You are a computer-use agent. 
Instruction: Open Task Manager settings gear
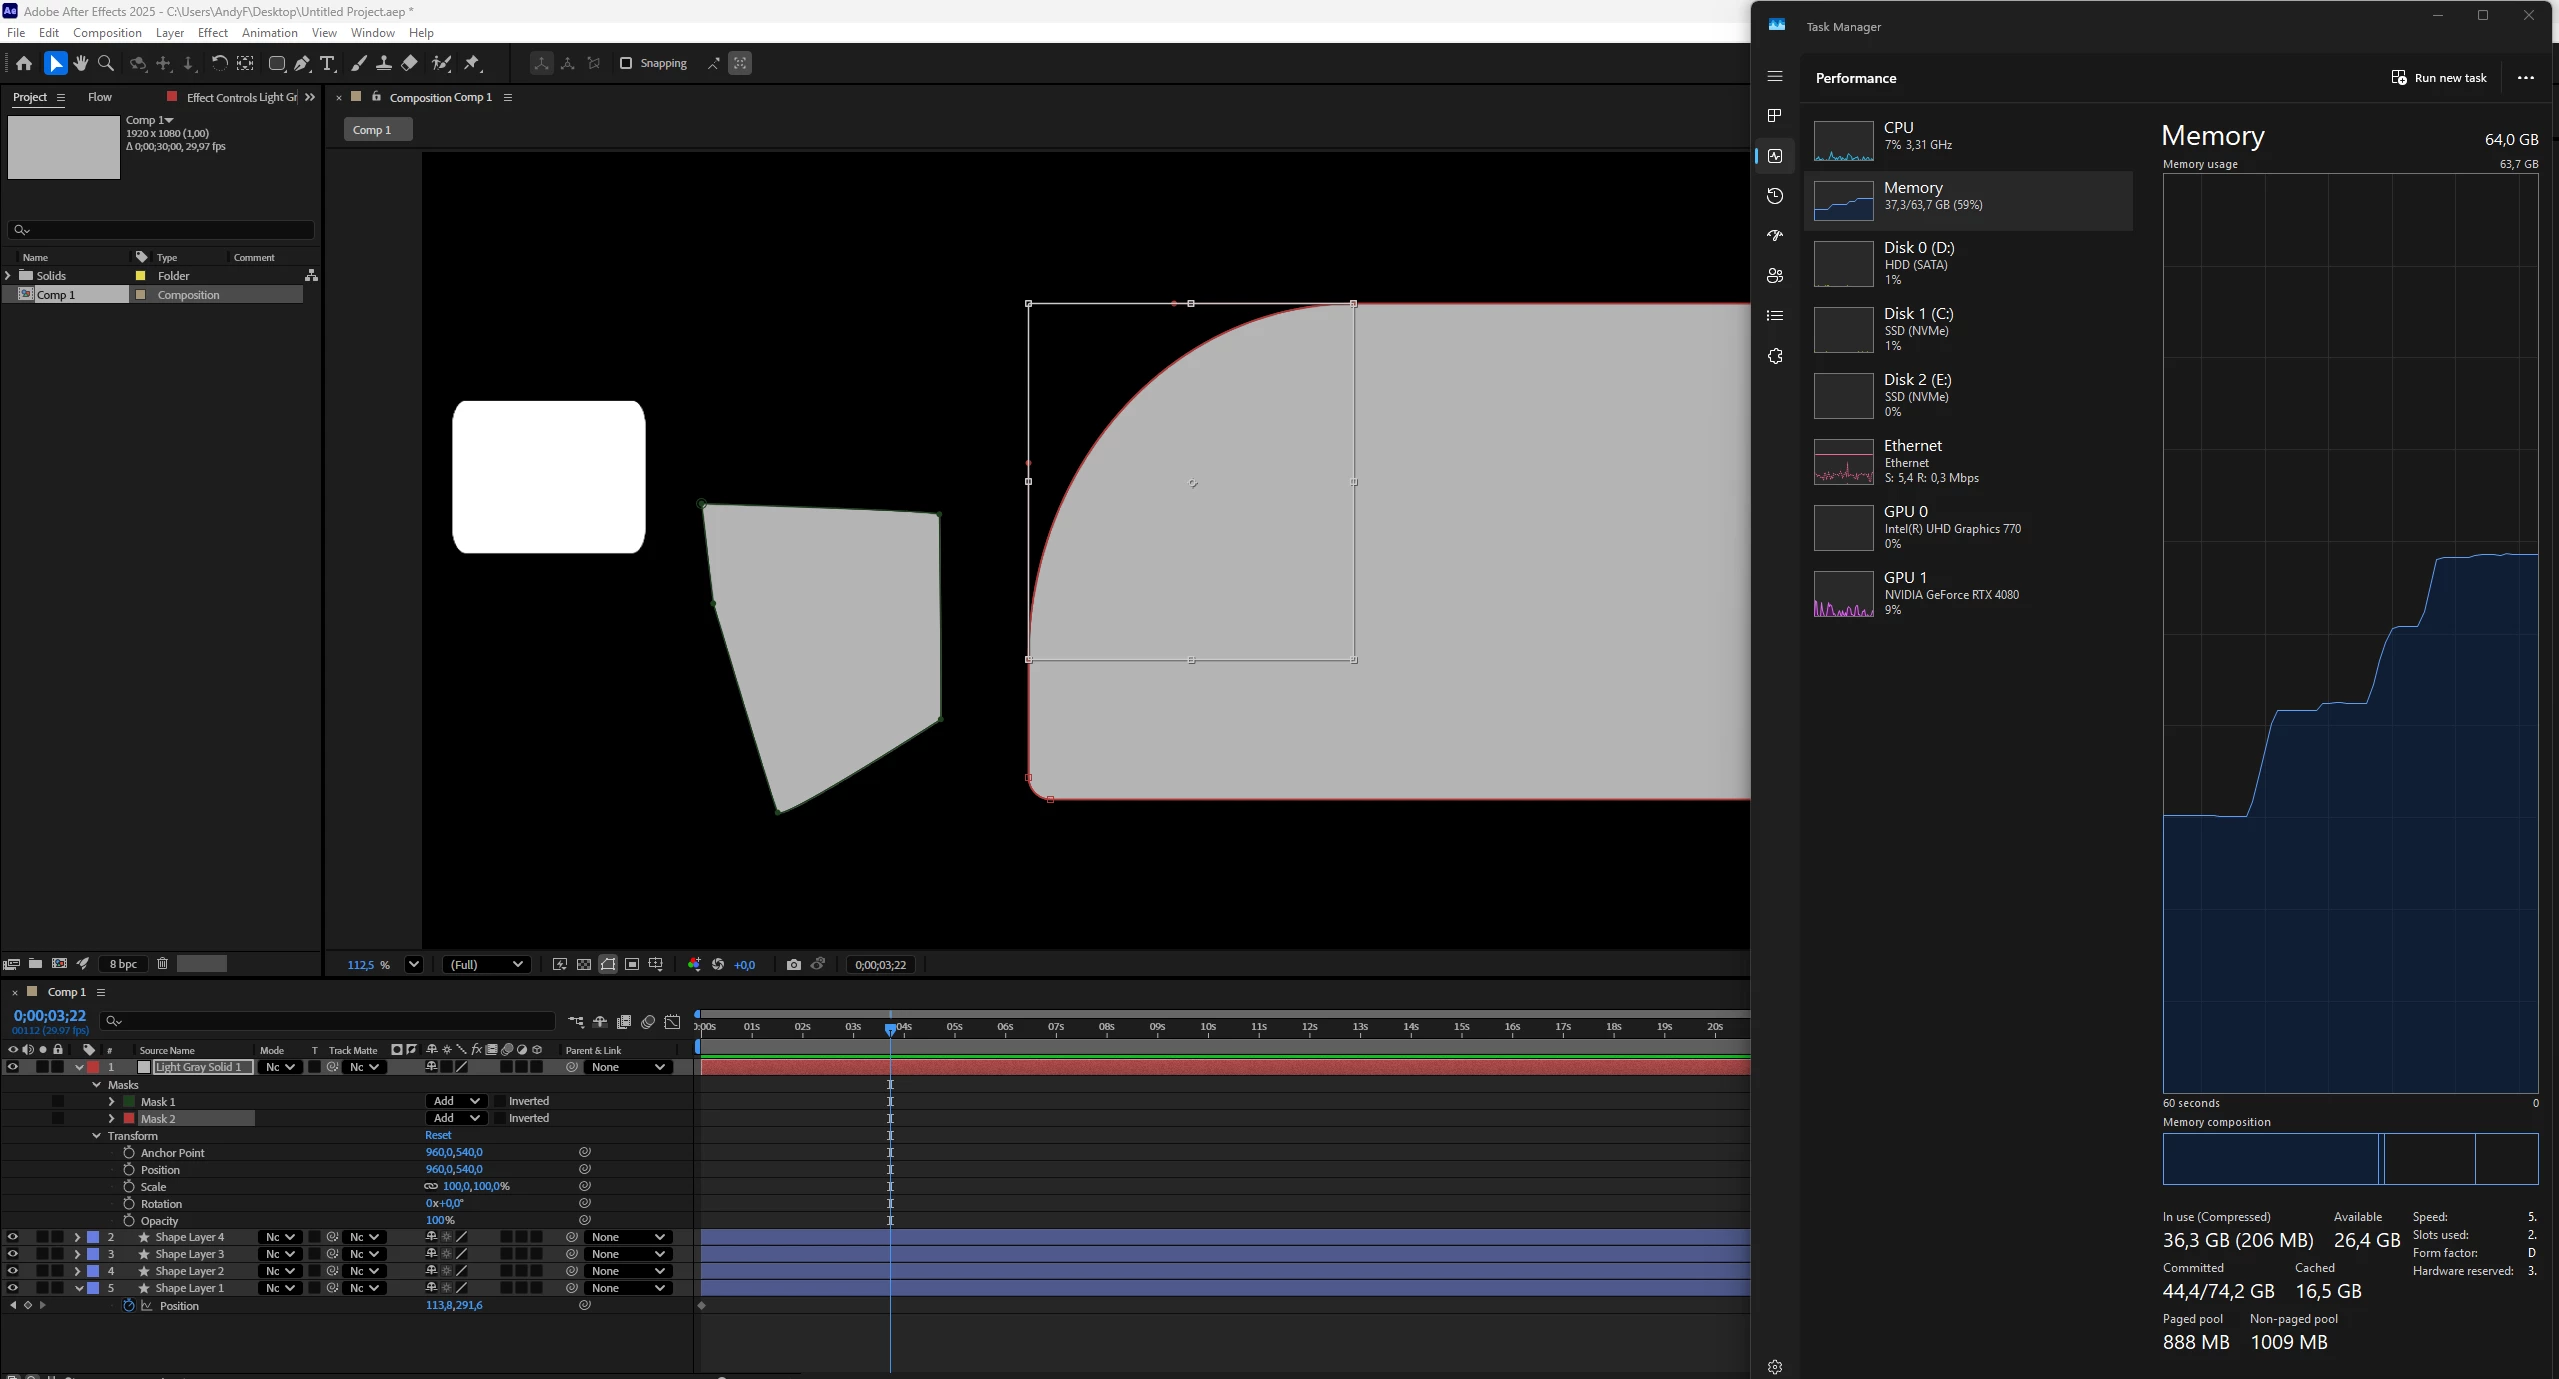click(1775, 1367)
